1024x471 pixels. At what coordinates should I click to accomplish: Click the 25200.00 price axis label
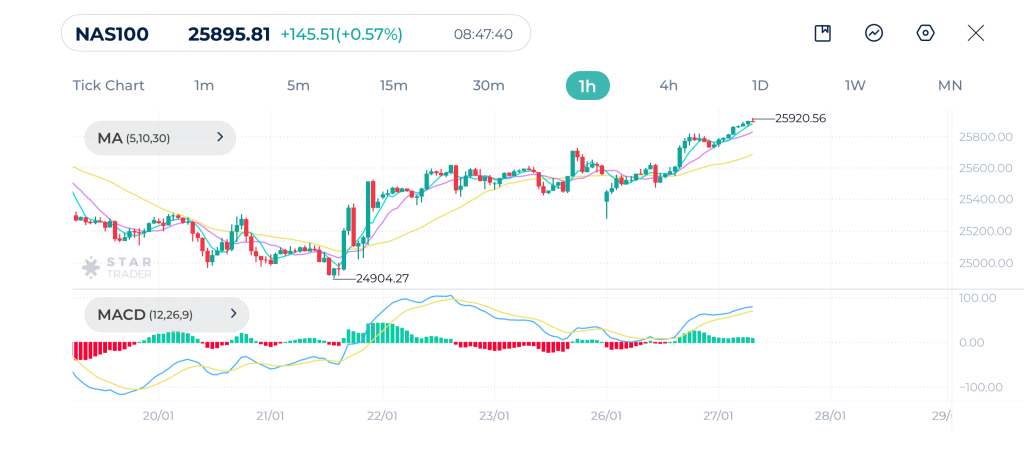[x=985, y=231]
